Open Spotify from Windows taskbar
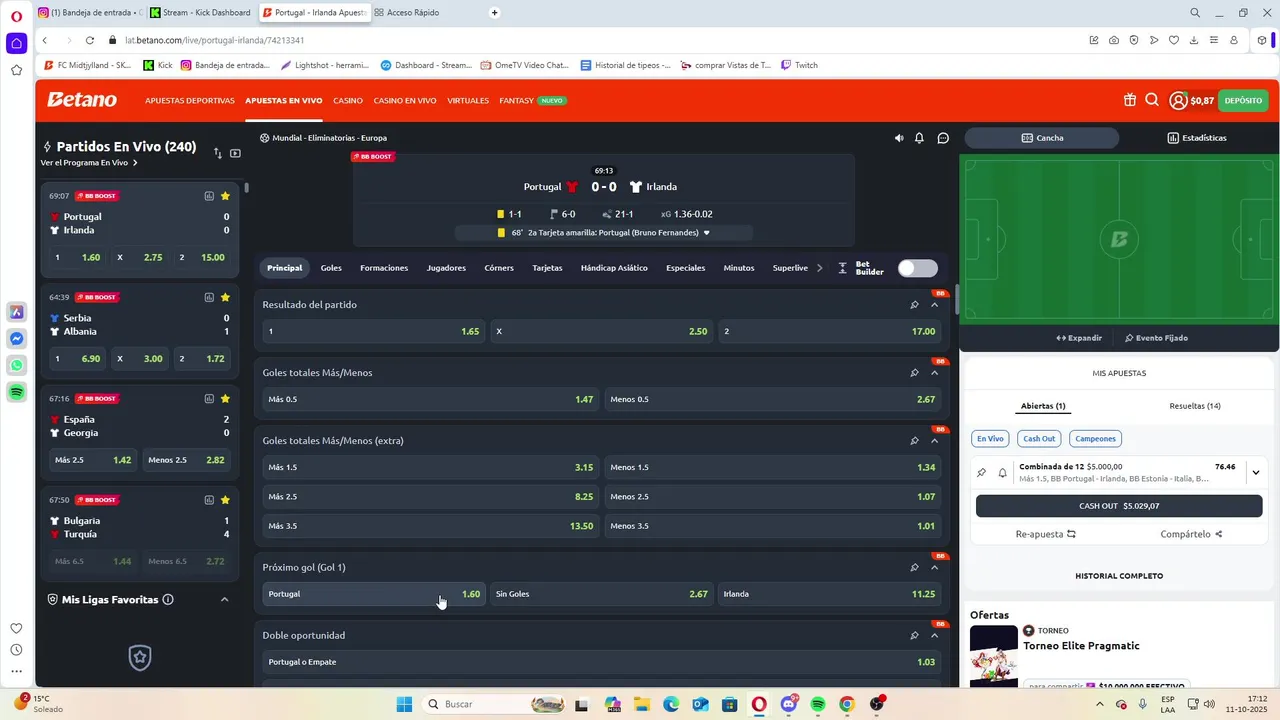The image size is (1280, 720). point(818,704)
